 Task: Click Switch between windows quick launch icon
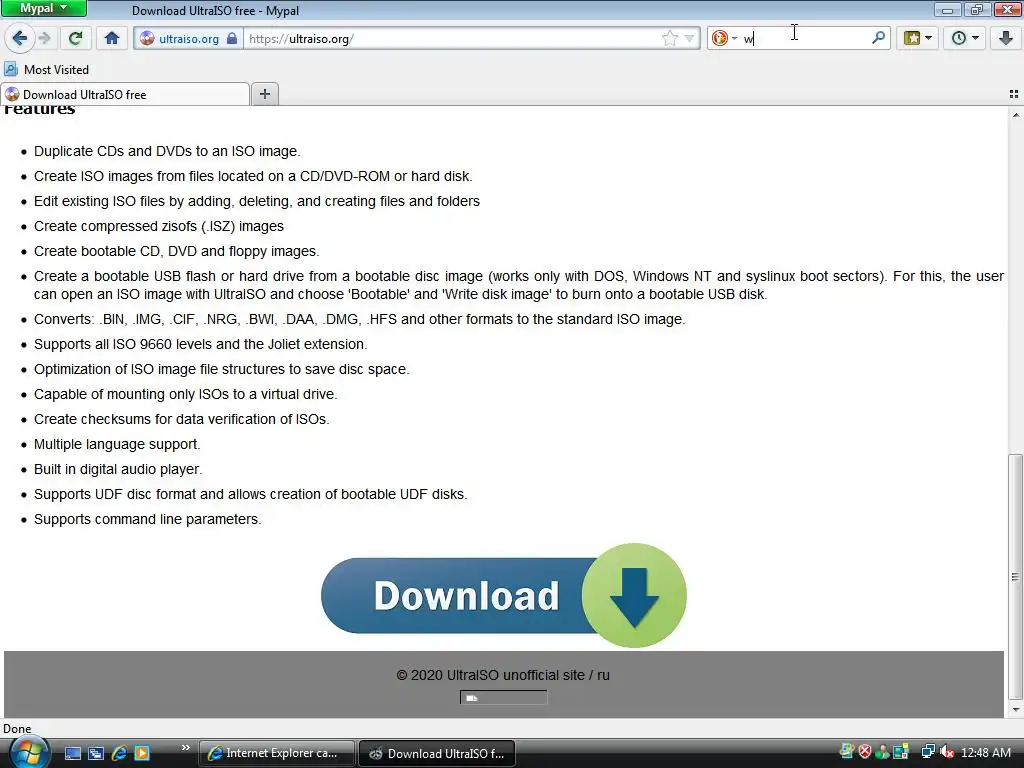pos(96,753)
